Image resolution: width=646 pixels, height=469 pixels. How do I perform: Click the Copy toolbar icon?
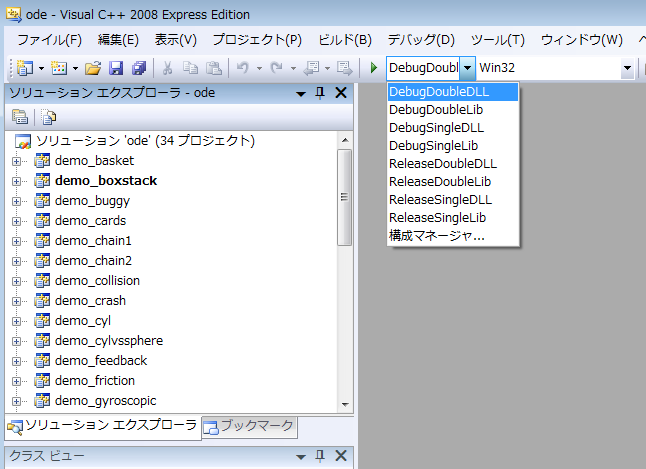(190, 68)
